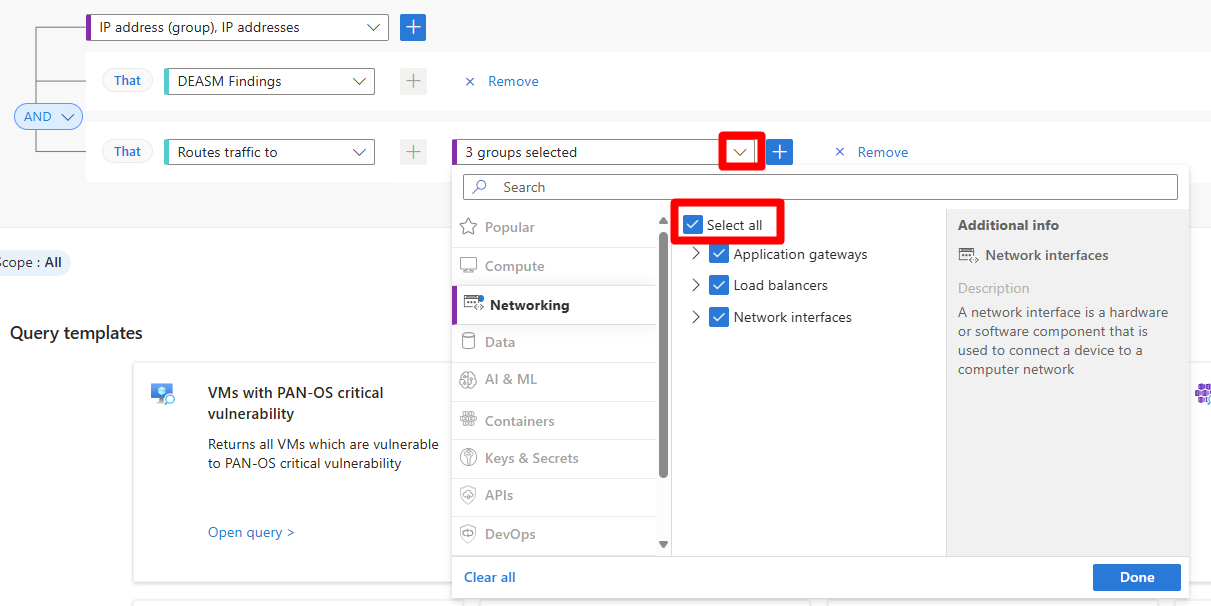Click into the Search input field
Screen dimensions: 1211x606
[820, 187]
